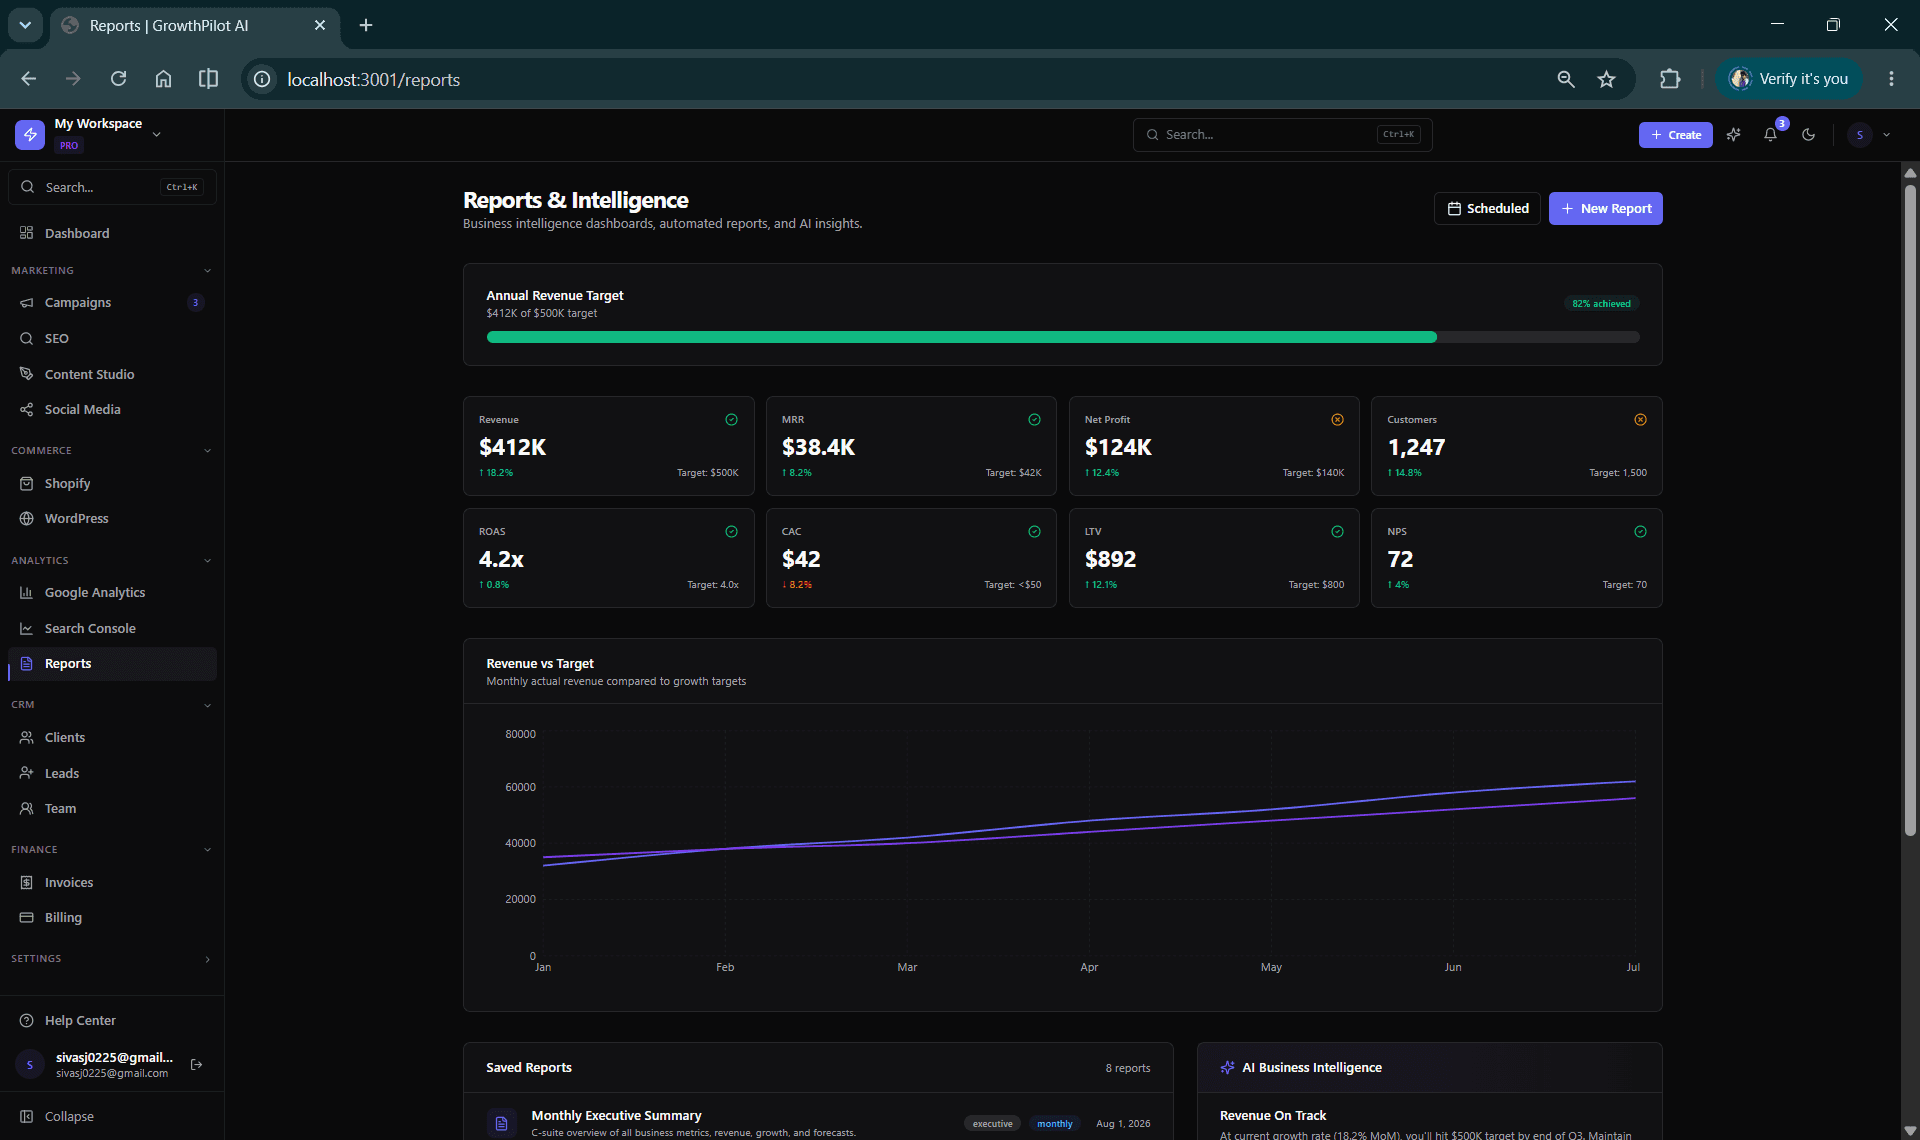
Task: Open the browser extensions puzzle icon
Action: 1669,79
